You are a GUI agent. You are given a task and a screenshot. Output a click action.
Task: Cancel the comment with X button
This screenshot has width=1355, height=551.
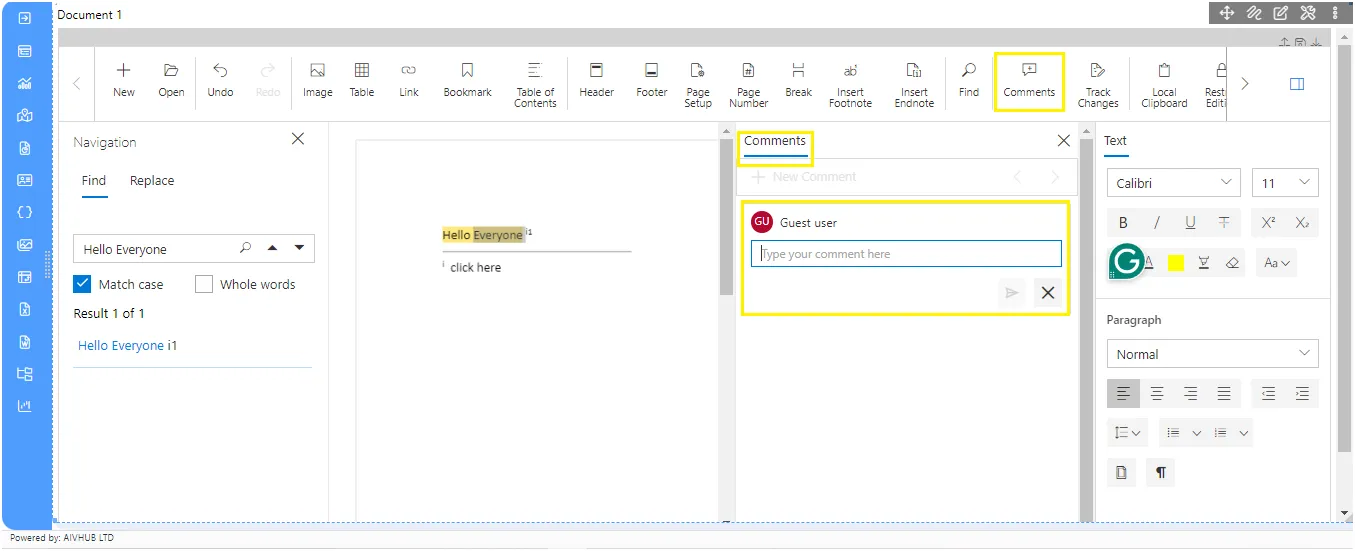tap(1048, 293)
